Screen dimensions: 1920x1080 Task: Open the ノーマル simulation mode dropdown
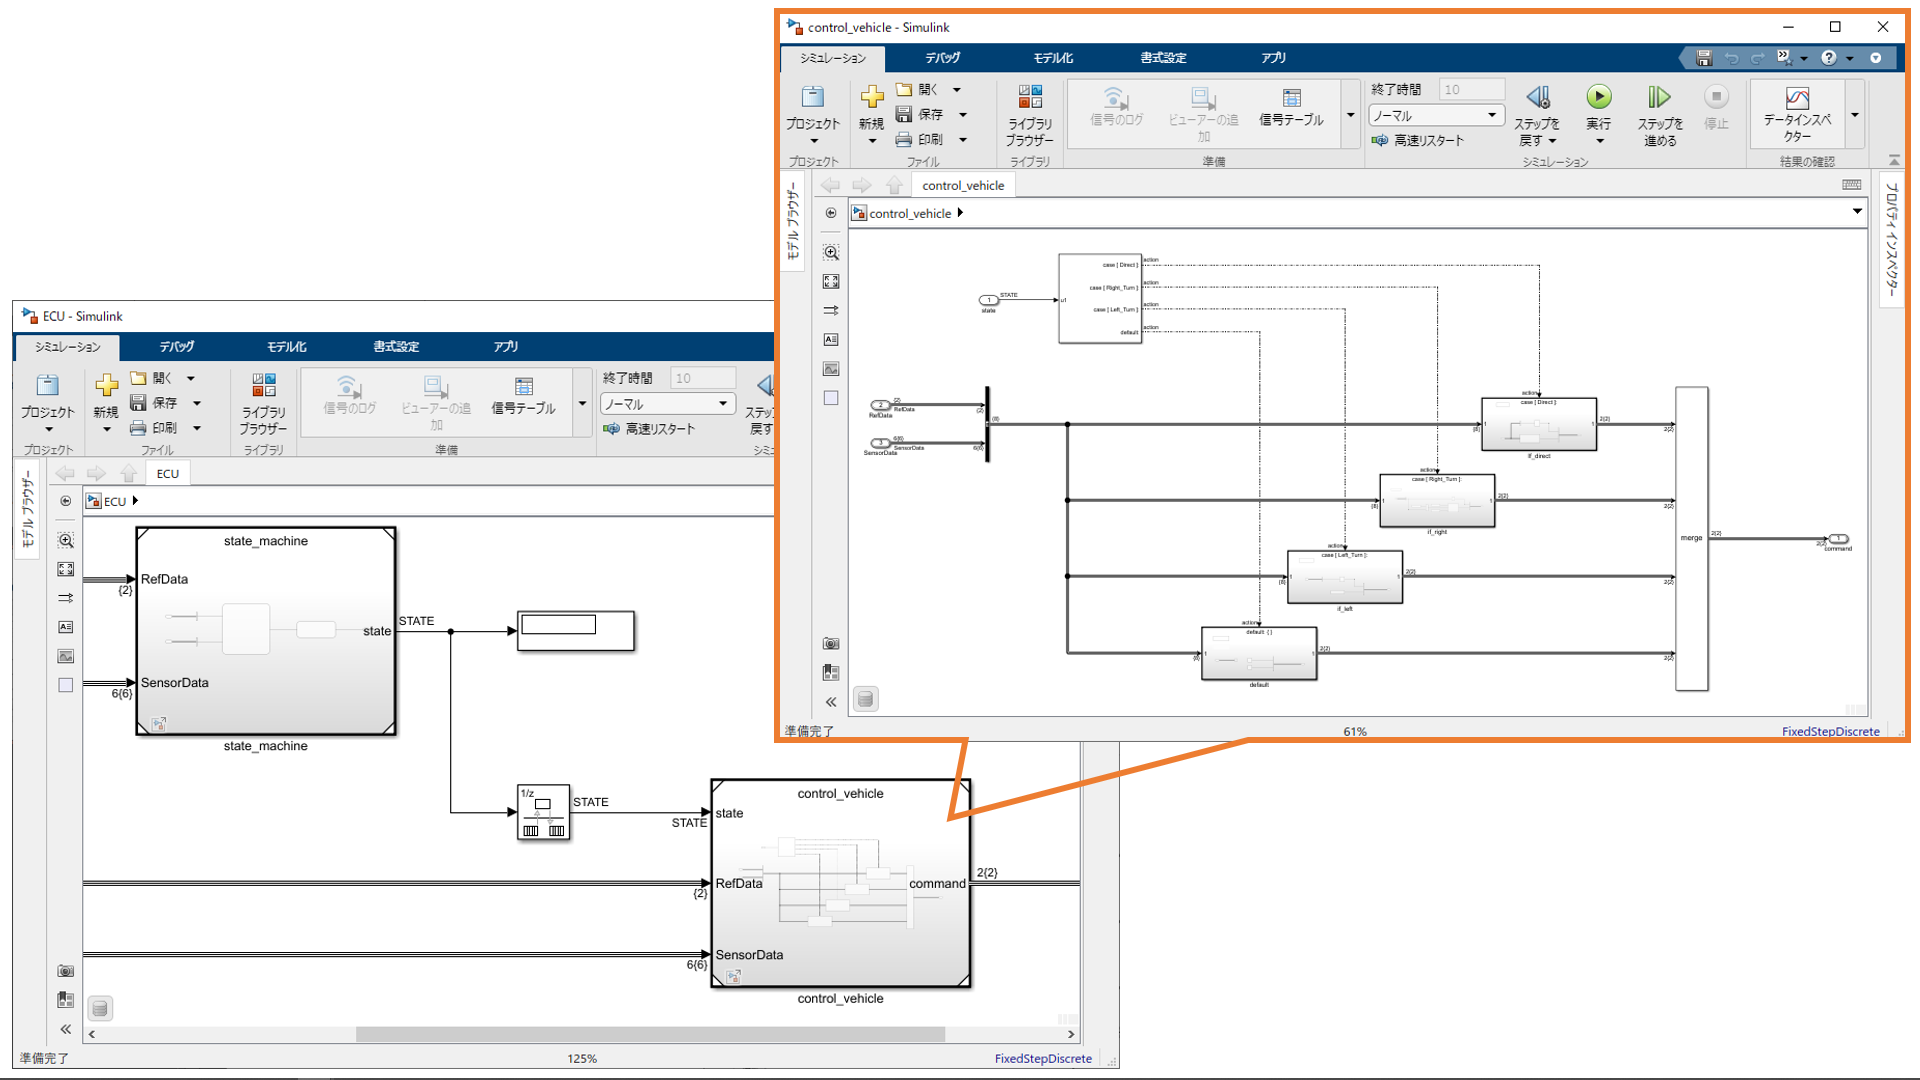[1493, 114]
